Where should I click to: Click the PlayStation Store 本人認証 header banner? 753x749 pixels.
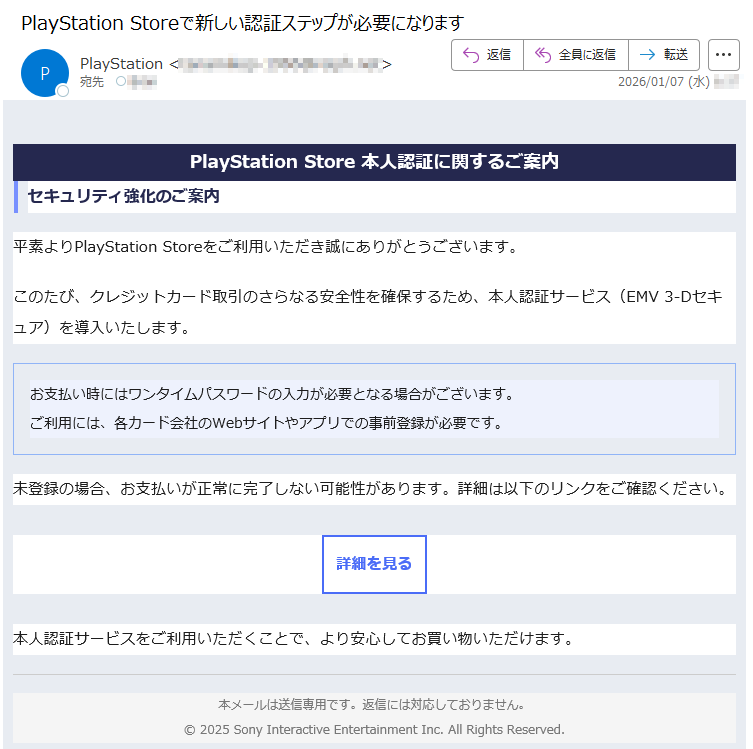pyautogui.click(x=374, y=162)
